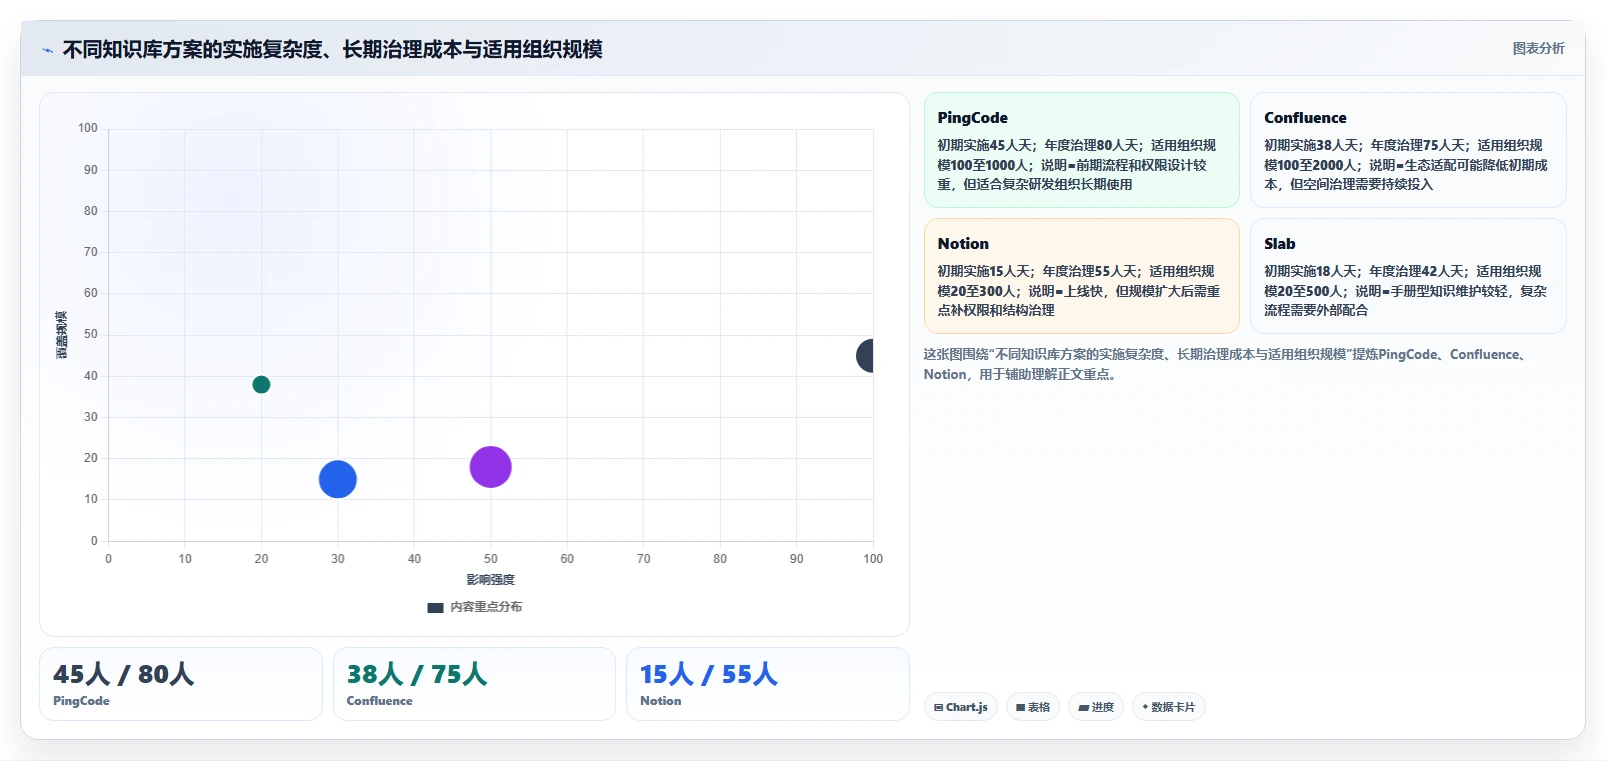Screen dimensions: 1606x761
Task: Click the green bubble data point
Action: point(261,385)
